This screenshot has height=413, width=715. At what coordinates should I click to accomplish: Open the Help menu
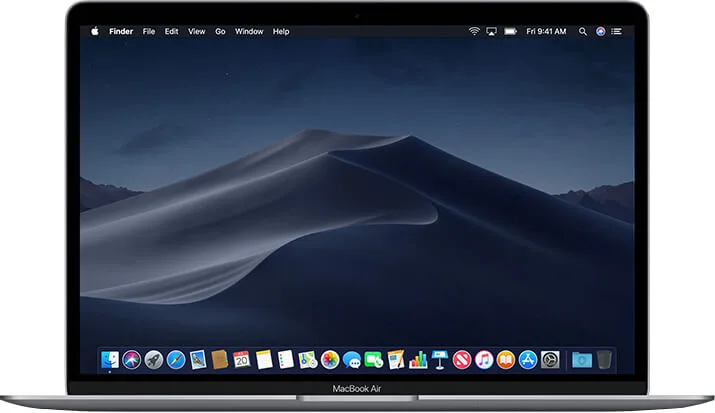pos(281,31)
